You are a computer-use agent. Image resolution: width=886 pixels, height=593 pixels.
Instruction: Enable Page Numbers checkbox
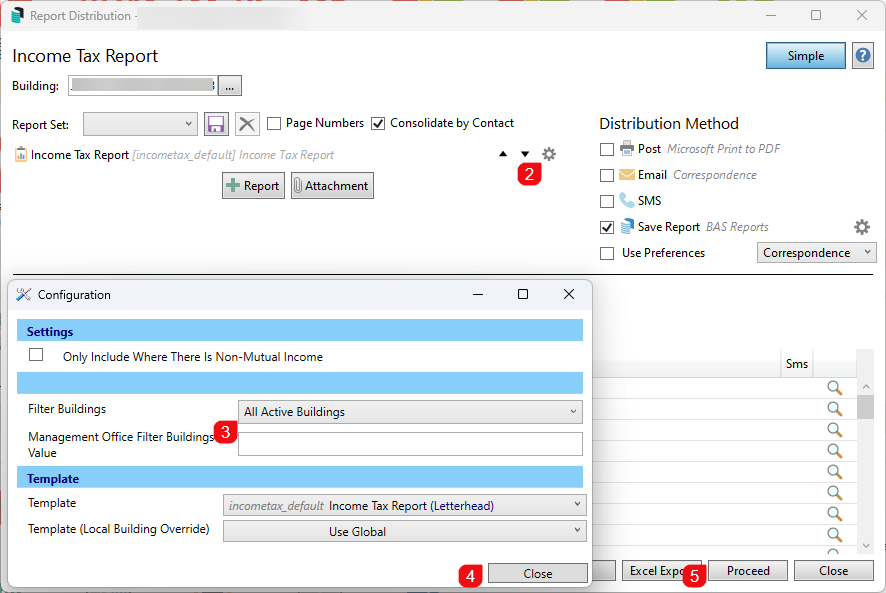tap(273, 123)
